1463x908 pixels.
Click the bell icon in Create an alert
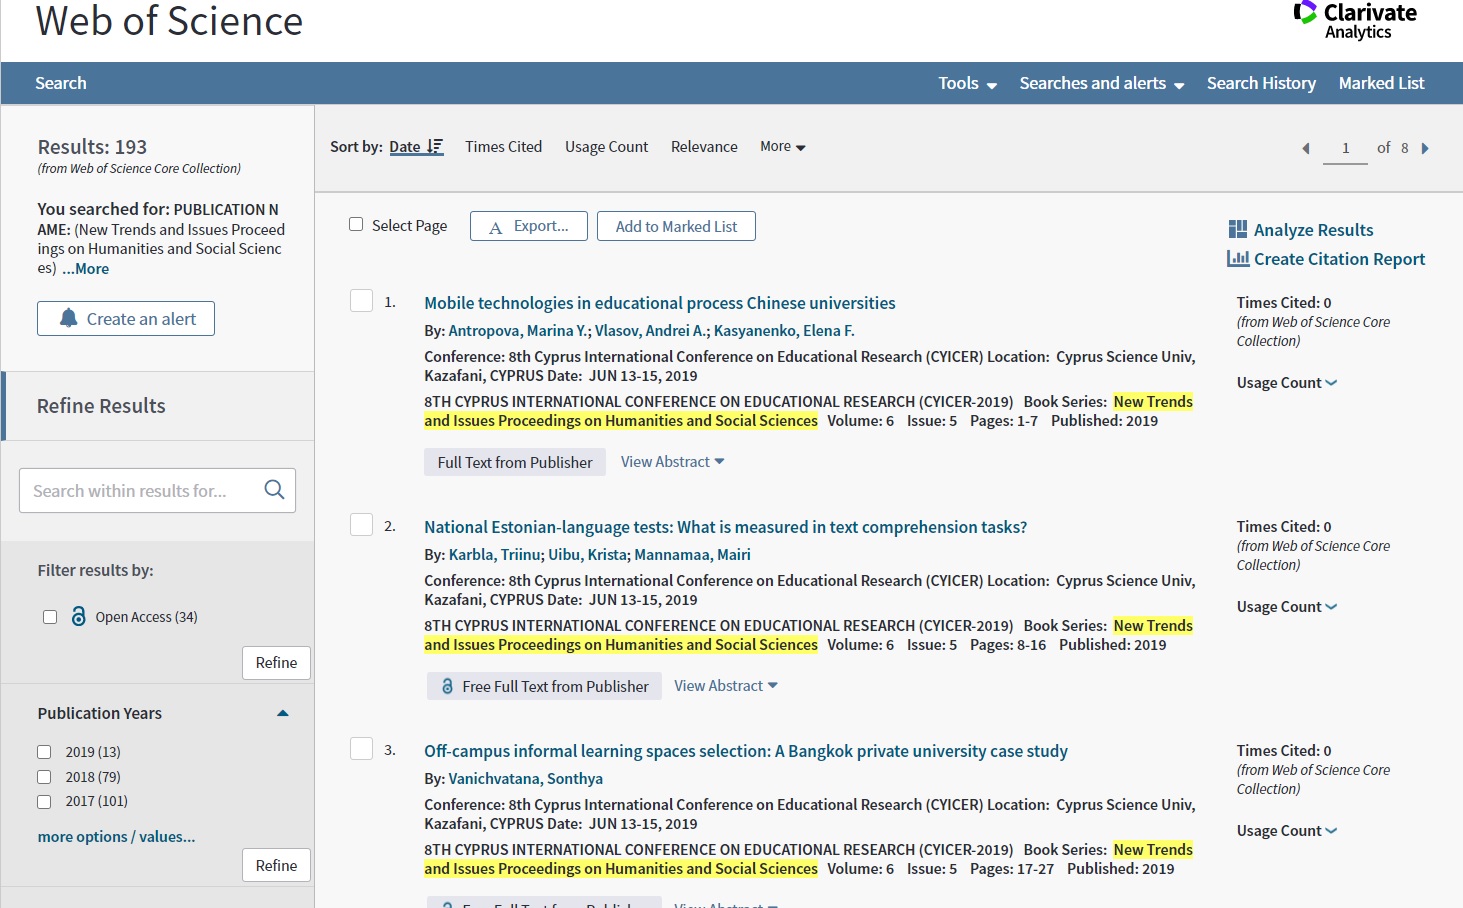click(68, 318)
